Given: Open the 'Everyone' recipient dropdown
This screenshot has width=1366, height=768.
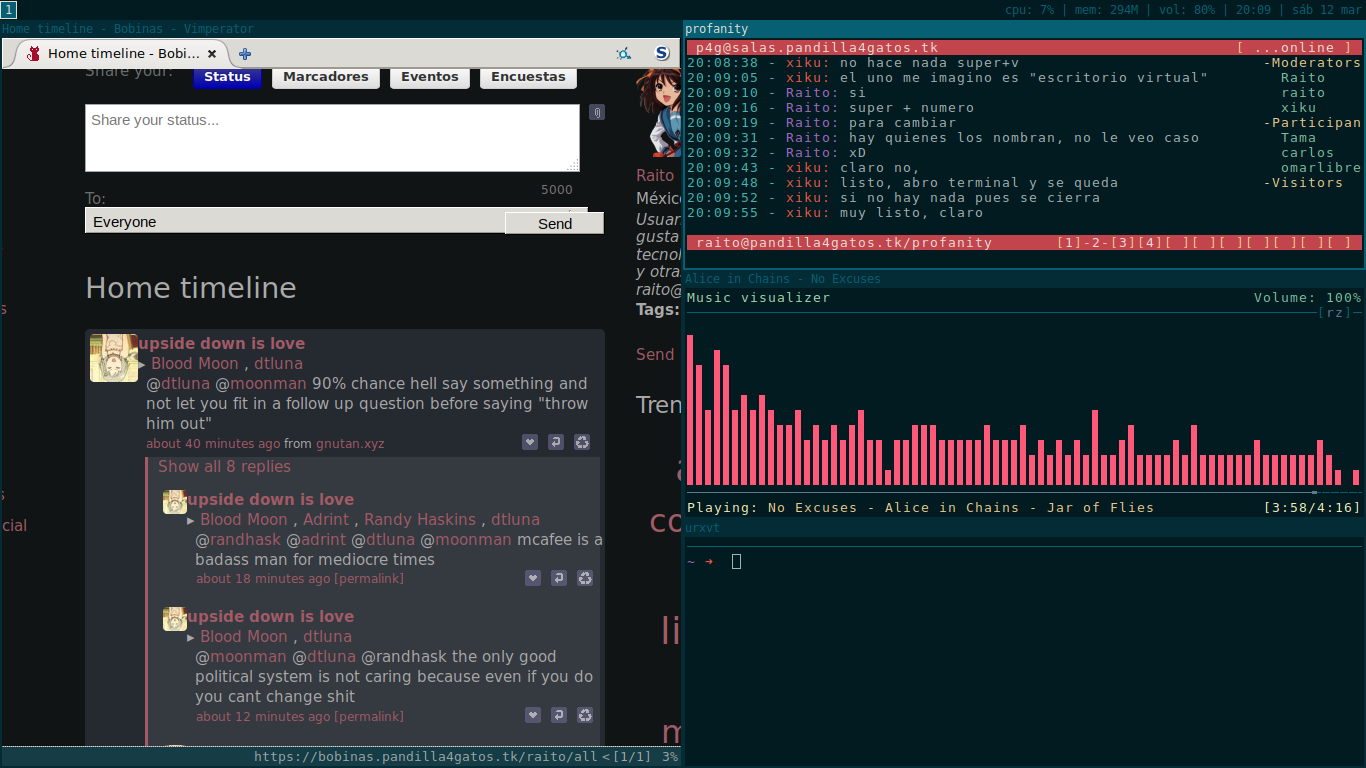Looking at the screenshot, I should (x=295, y=222).
